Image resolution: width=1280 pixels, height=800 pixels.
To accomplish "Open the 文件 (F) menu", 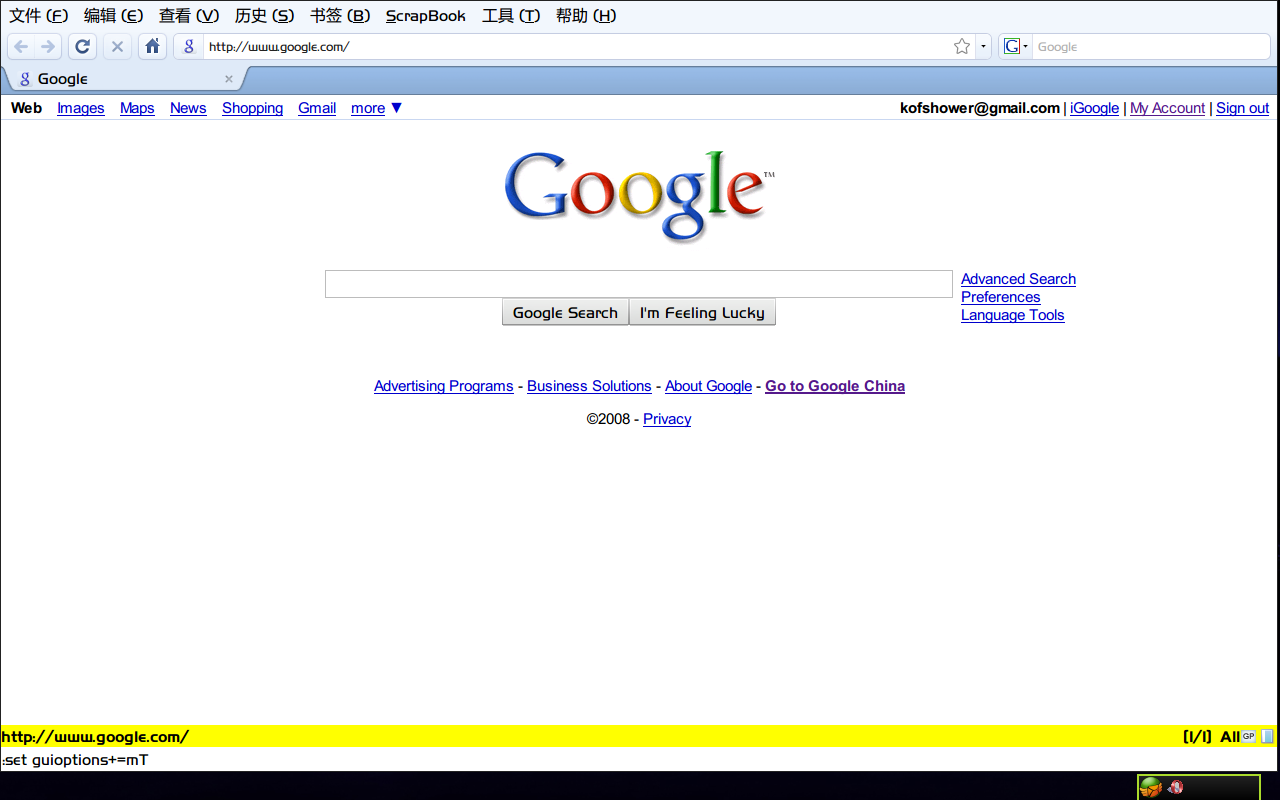I will click(x=39, y=16).
